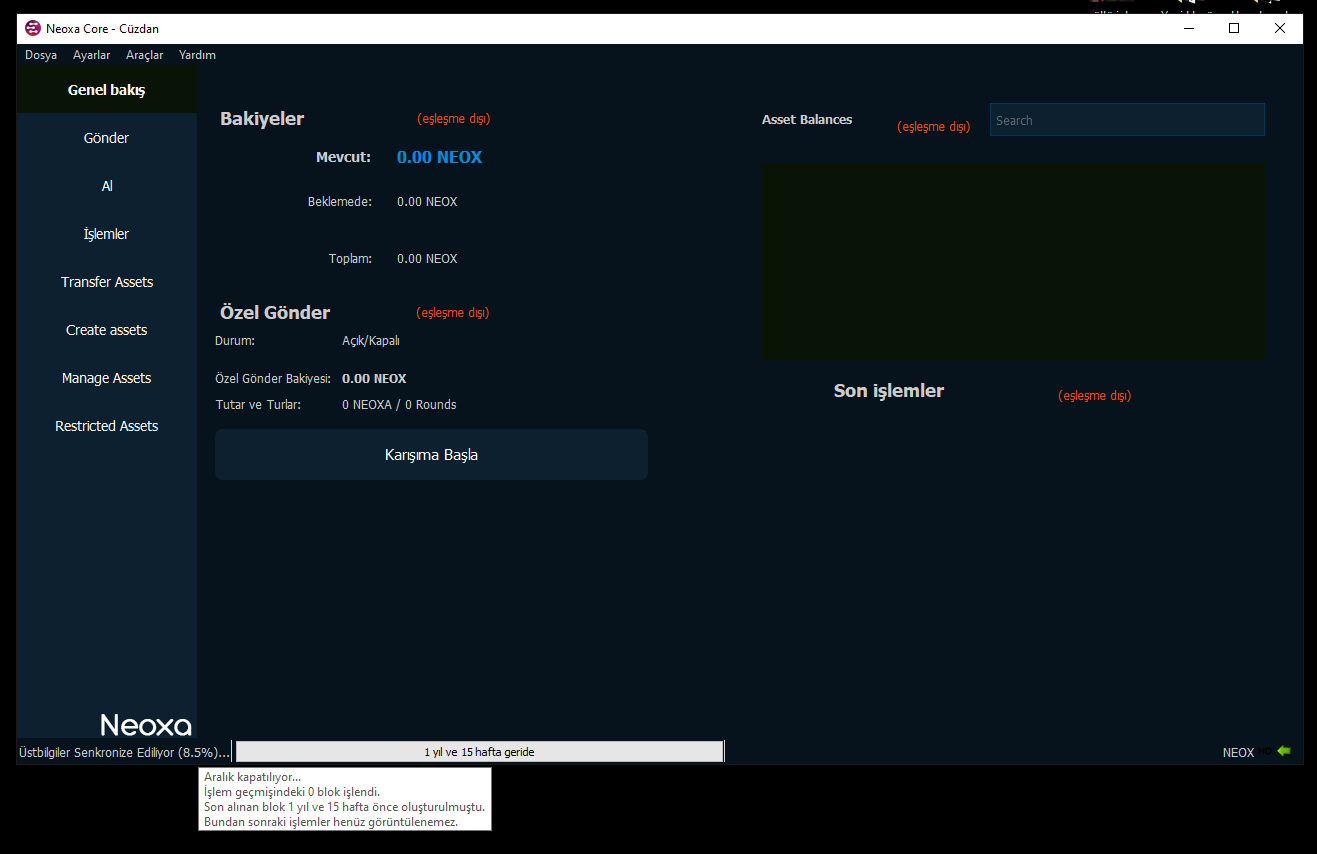Image resolution: width=1317 pixels, height=854 pixels.
Task: Open Transfer Assets in sidebar
Action: [x=107, y=282]
